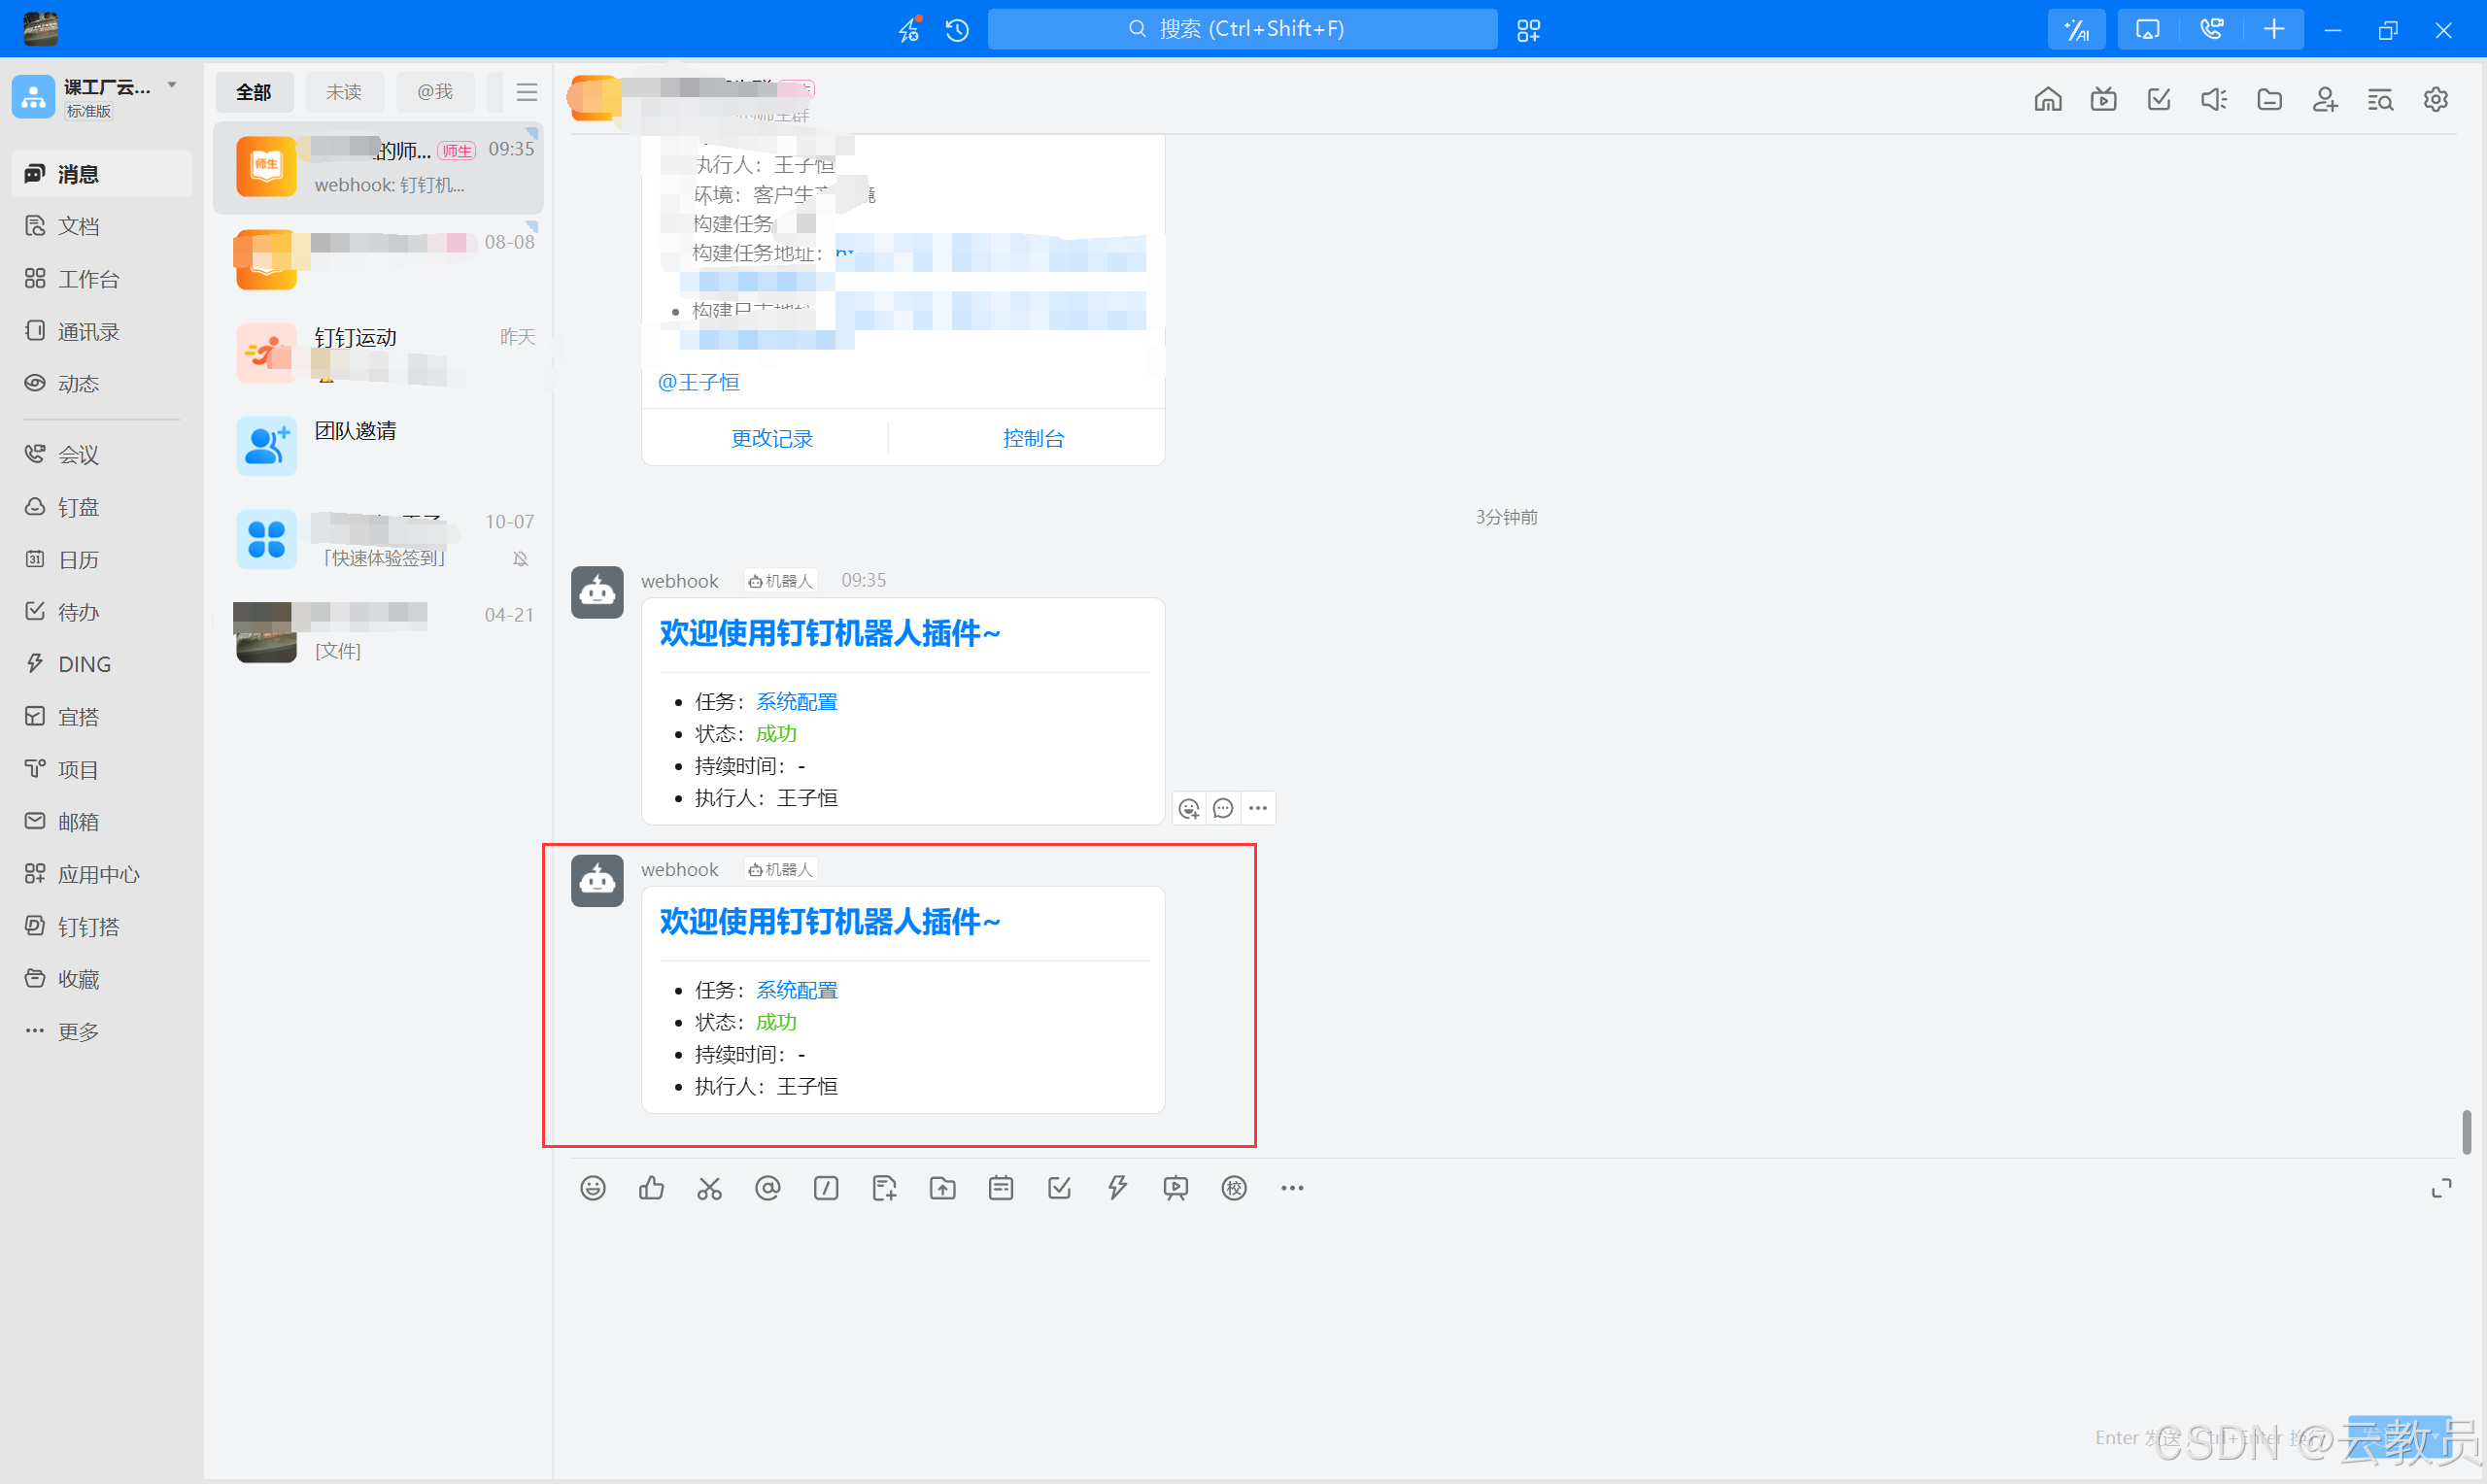Screen dimensions: 2487x1484
Task: Click the @ mention button in toolbar
Action: point(768,1188)
